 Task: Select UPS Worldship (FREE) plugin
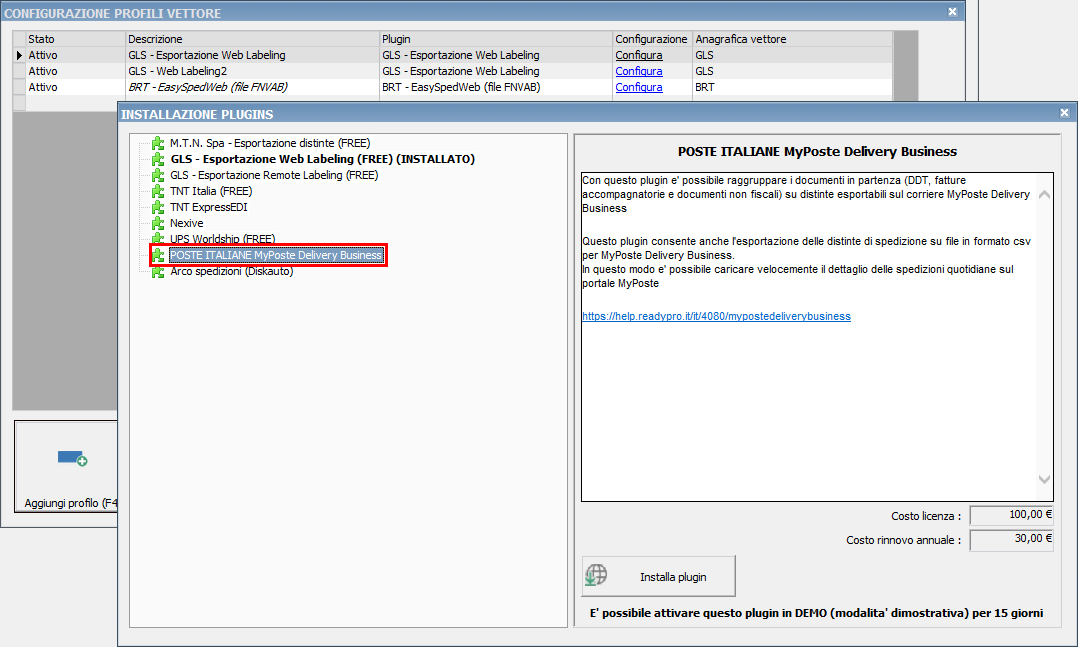click(223, 239)
